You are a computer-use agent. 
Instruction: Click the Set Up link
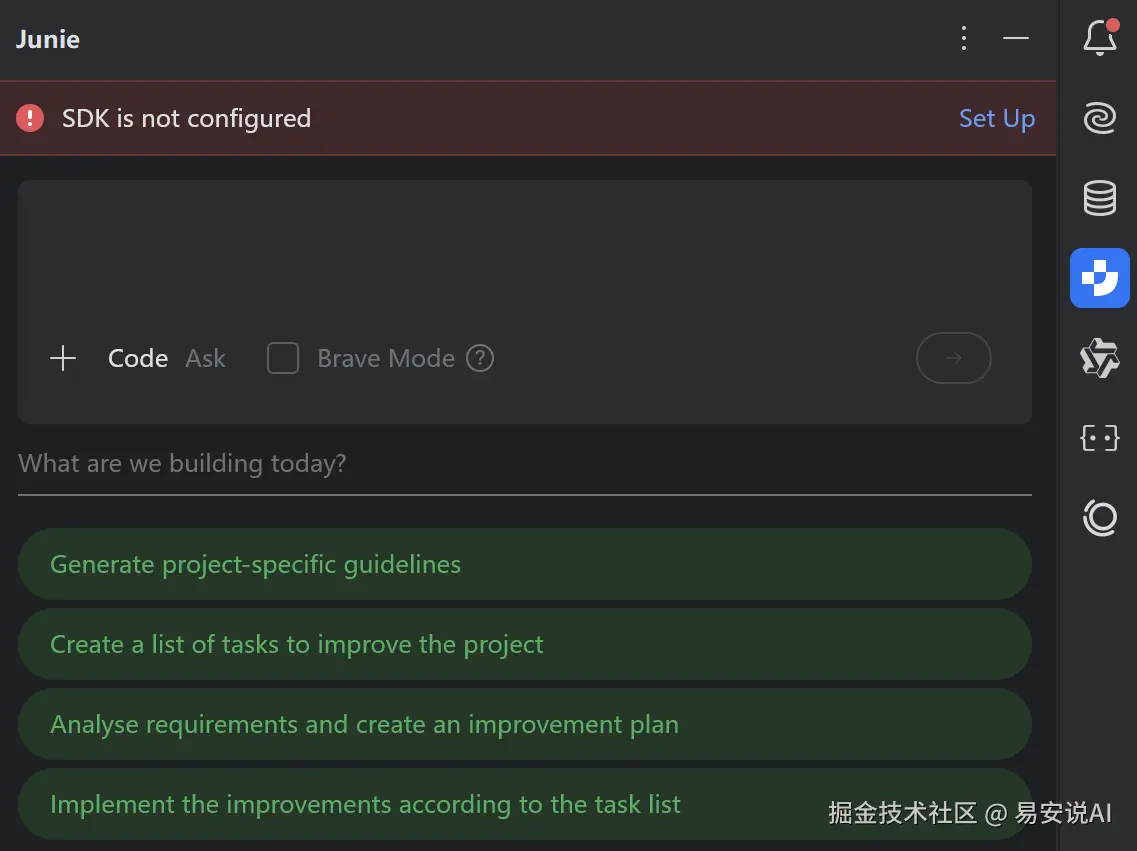(x=996, y=118)
